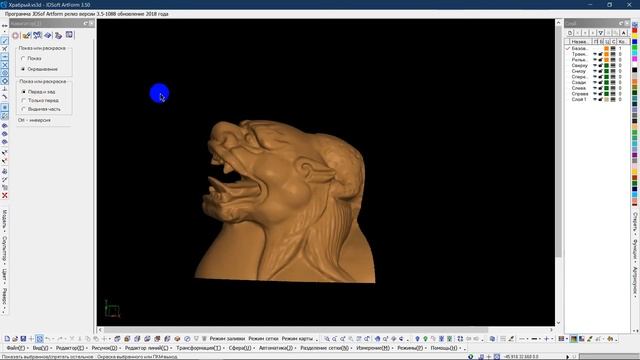This screenshot has height=360, width=640.
Task: Open the Файл(F) menu
Action: click(16, 348)
